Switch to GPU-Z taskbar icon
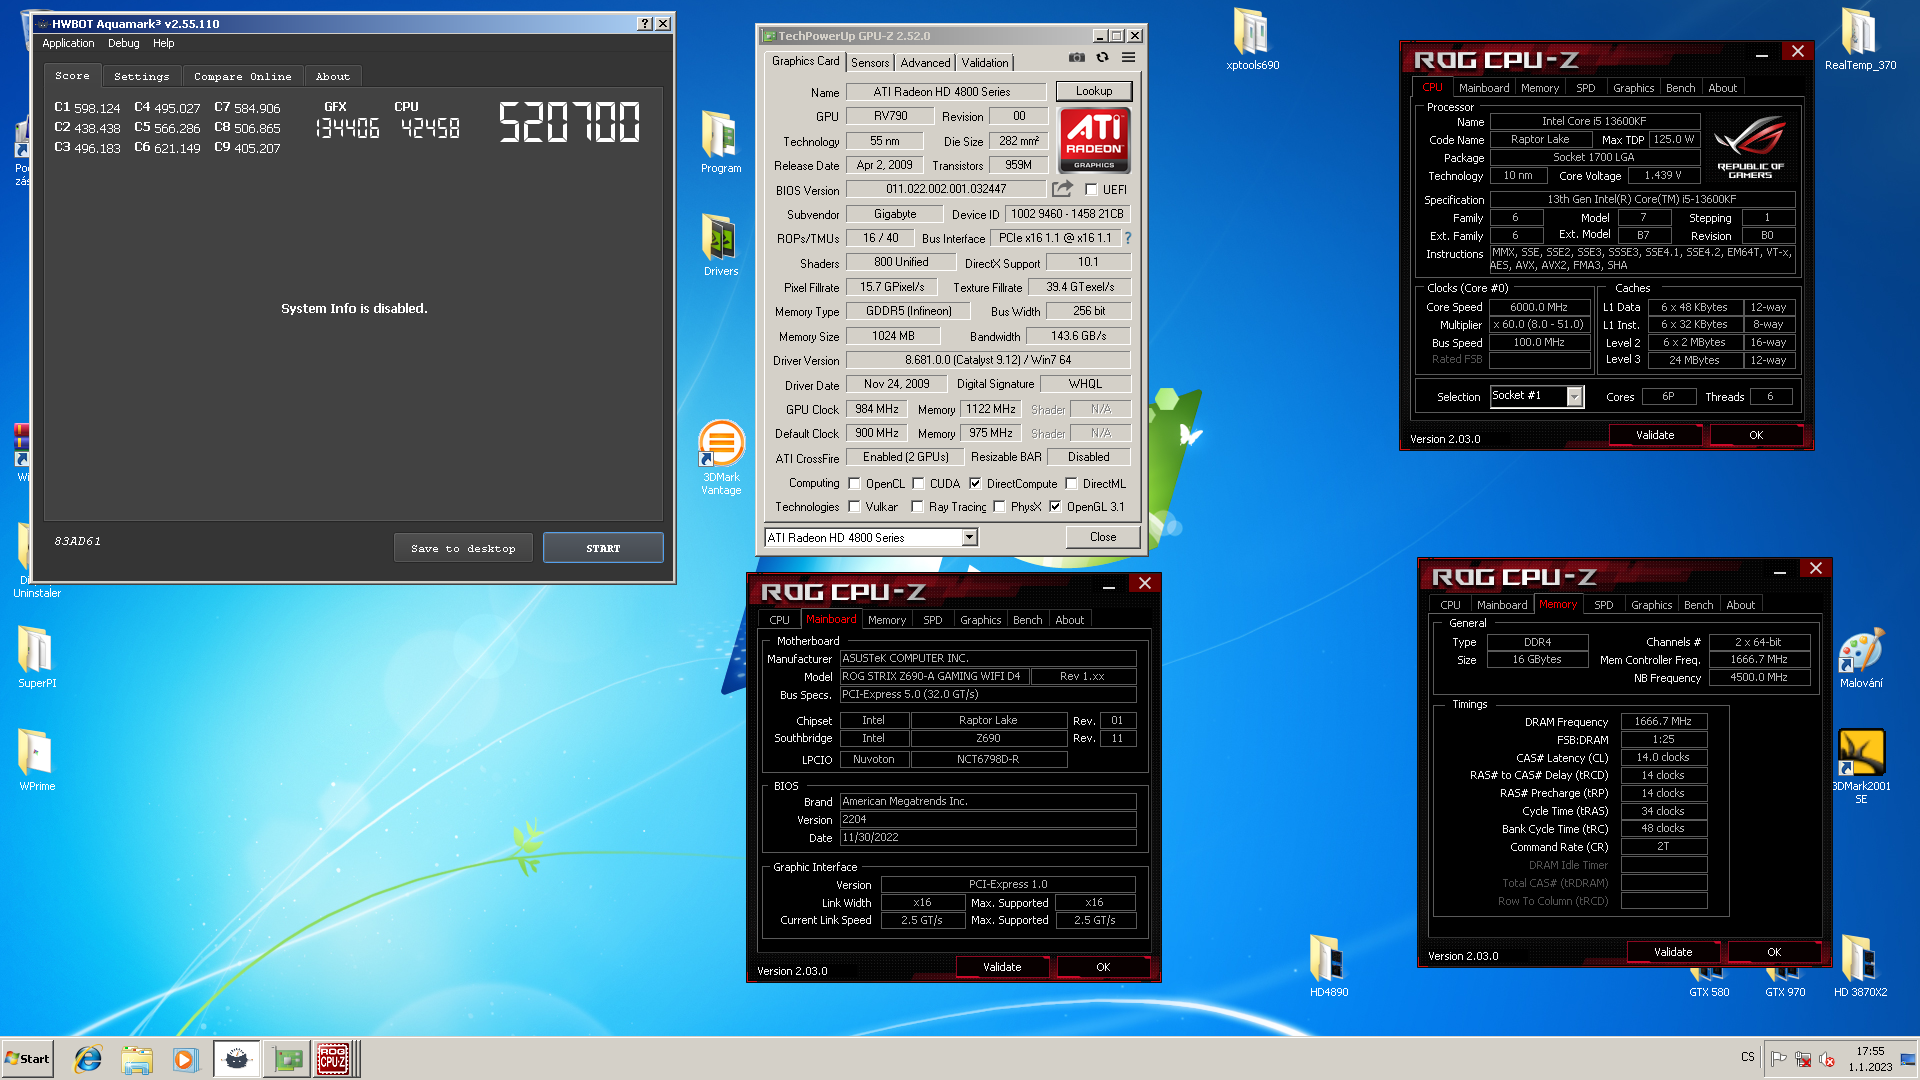This screenshot has height=1080, width=1920. coord(287,1059)
